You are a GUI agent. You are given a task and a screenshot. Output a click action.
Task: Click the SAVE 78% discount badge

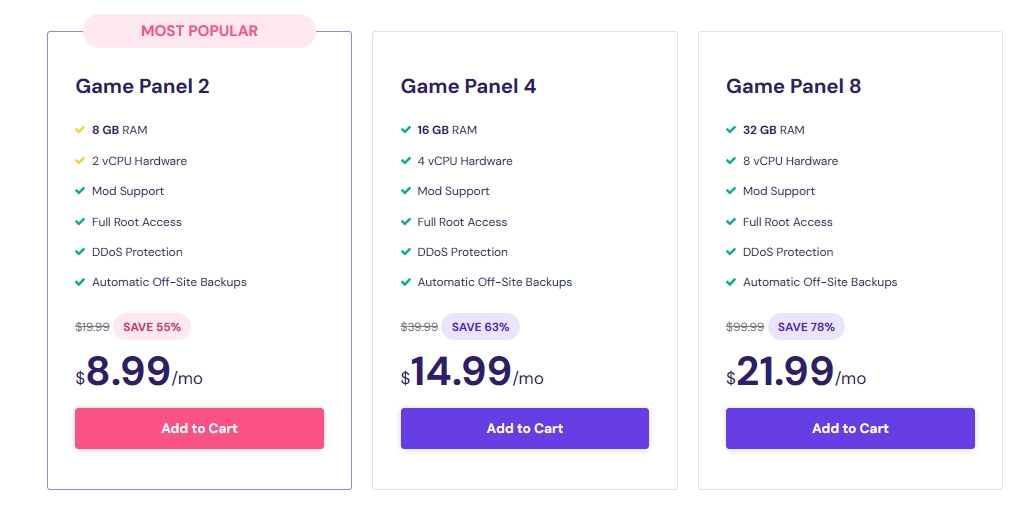(806, 327)
